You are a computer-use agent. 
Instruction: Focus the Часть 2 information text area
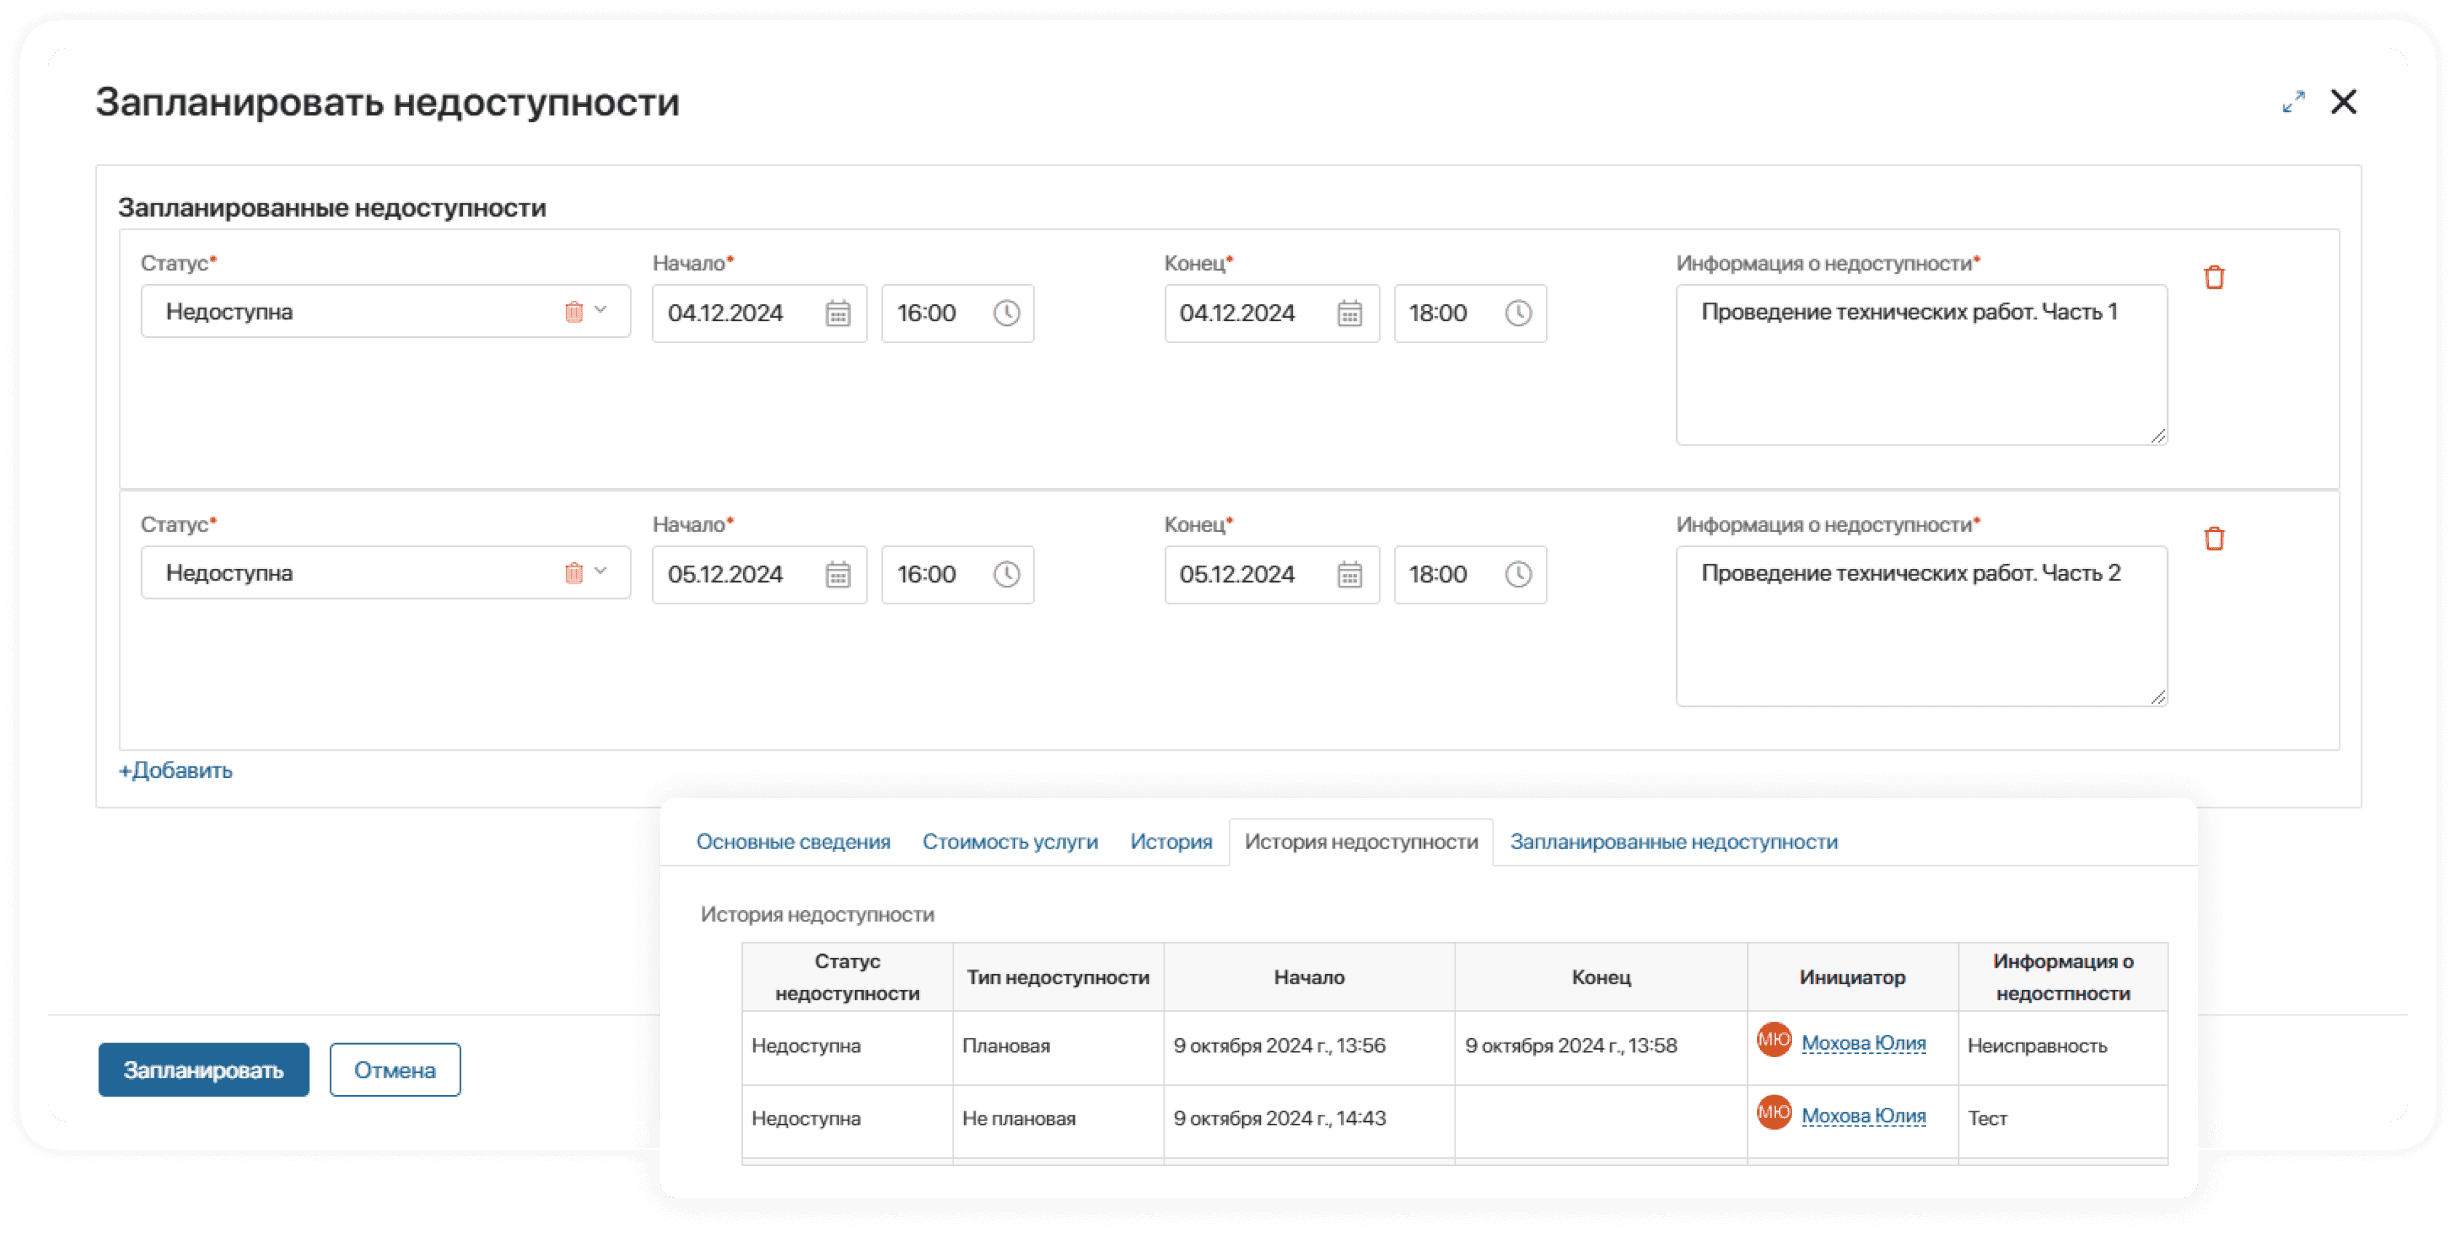(1920, 626)
